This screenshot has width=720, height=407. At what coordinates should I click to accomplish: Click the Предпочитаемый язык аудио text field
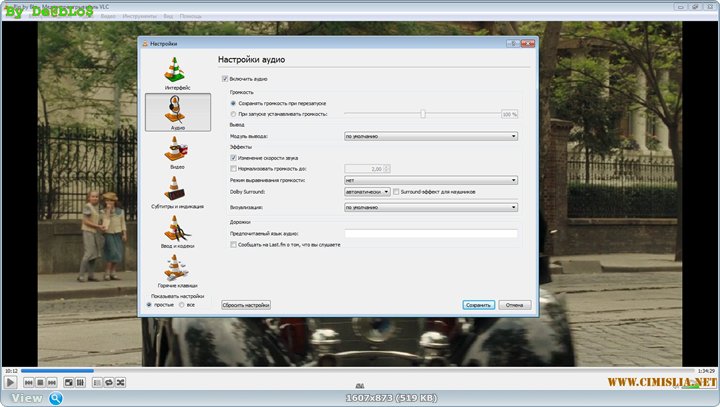[x=430, y=234]
